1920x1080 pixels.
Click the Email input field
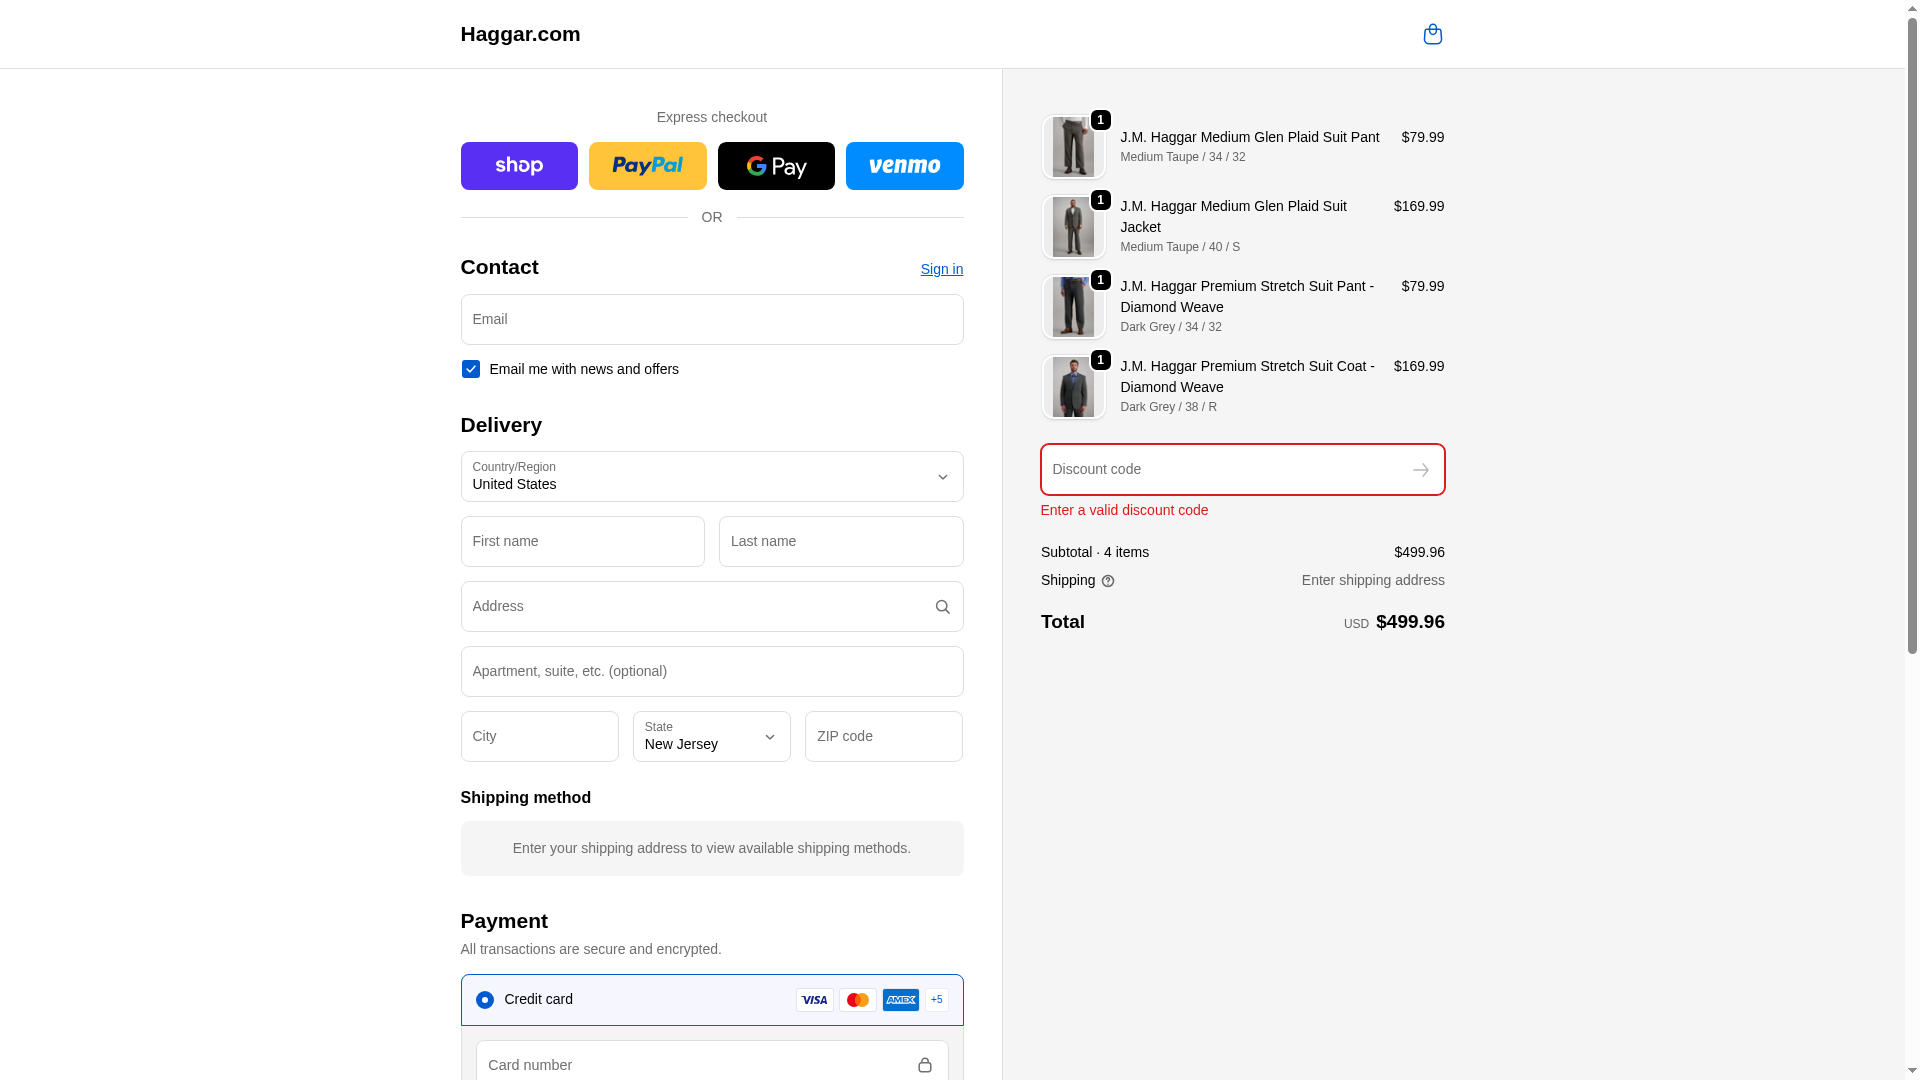[x=711, y=320]
